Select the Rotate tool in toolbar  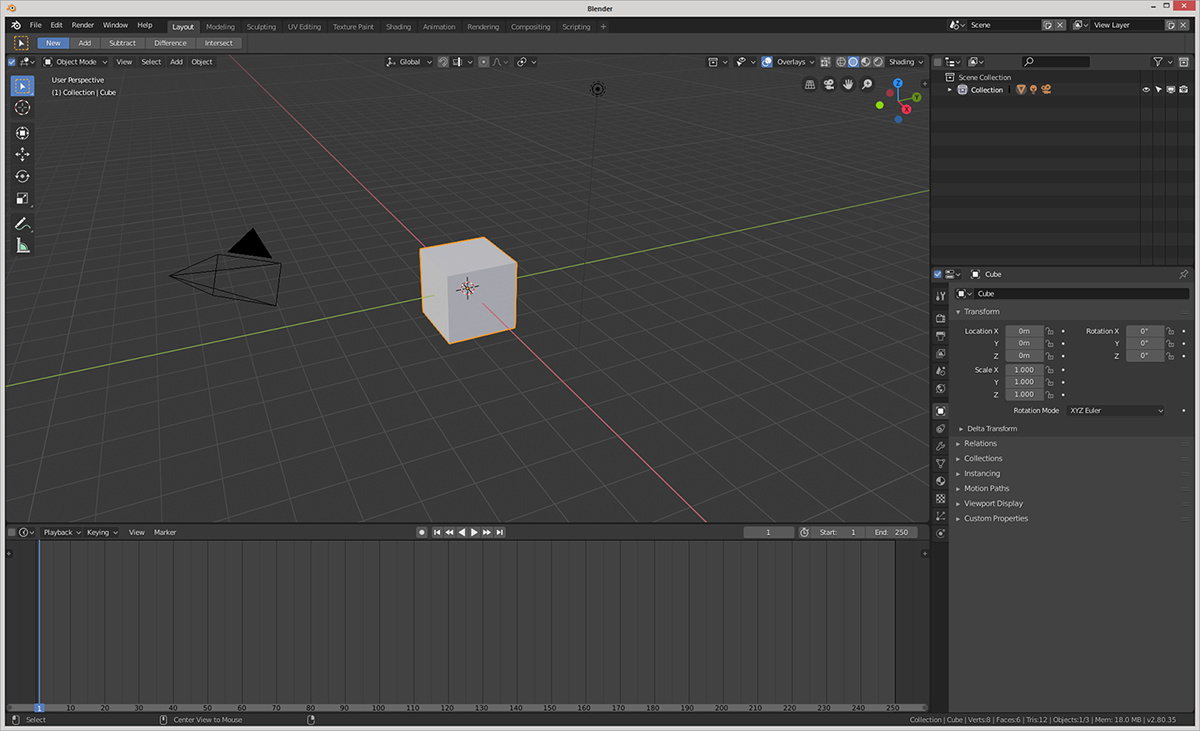[x=22, y=176]
